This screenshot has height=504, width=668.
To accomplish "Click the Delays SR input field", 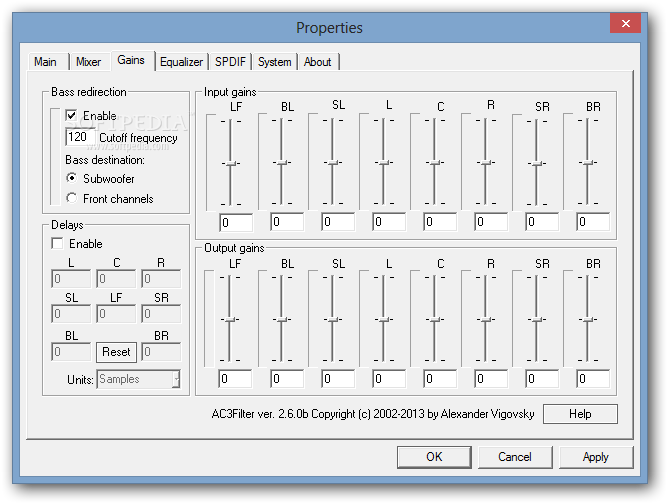I will click(x=161, y=314).
